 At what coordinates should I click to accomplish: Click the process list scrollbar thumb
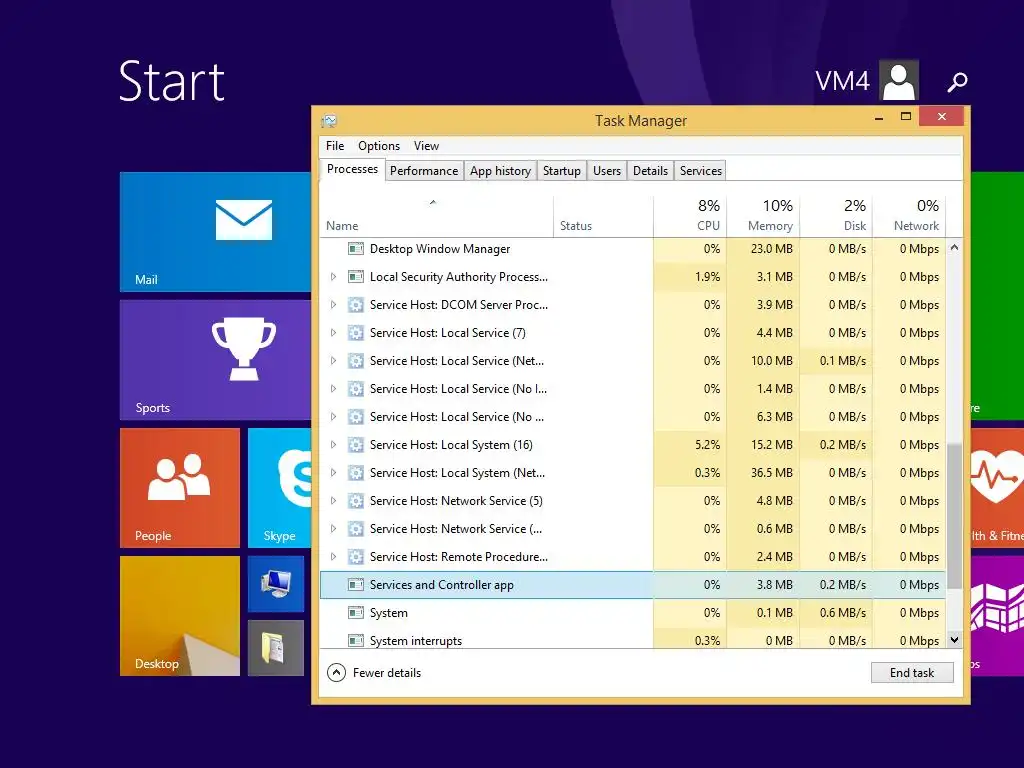(954, 516)
